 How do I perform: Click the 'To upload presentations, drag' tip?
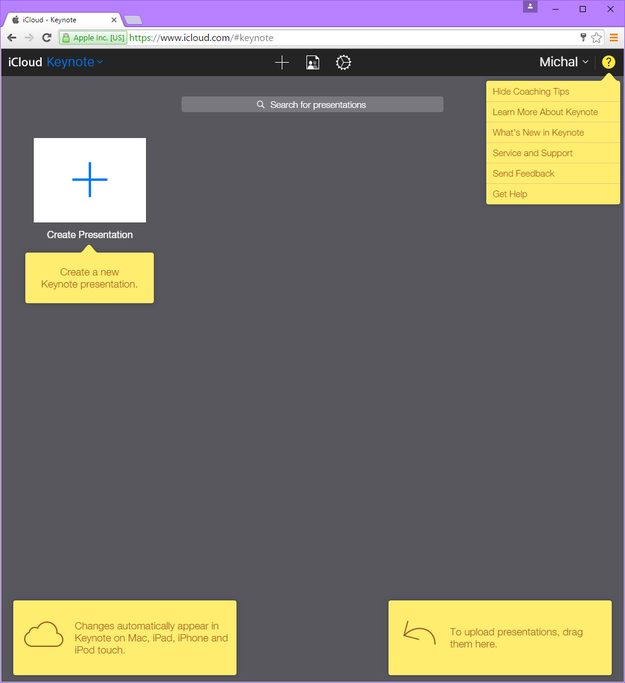[x=500, y=638]
